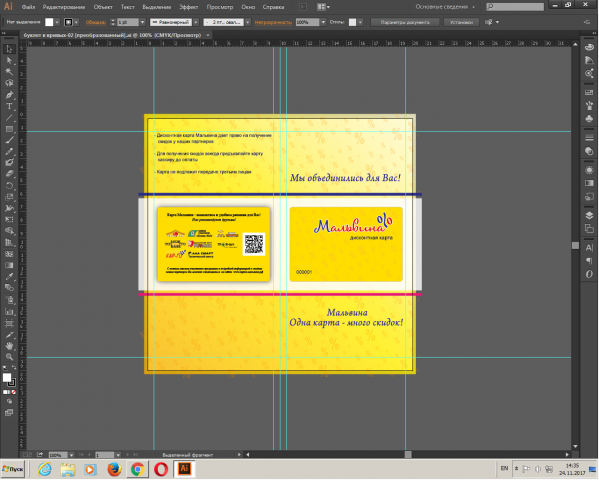Open the arrange documents dropdown
The width and height of the screenshot is (599, 480).
(x=324, y=7)
